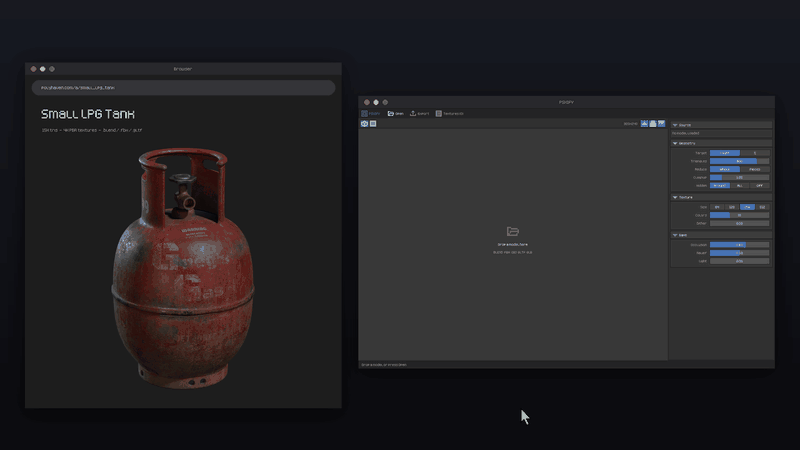Screen dimensions: 800x450
Task: Adjust the Triangles slider
Action: coord(740,161)
